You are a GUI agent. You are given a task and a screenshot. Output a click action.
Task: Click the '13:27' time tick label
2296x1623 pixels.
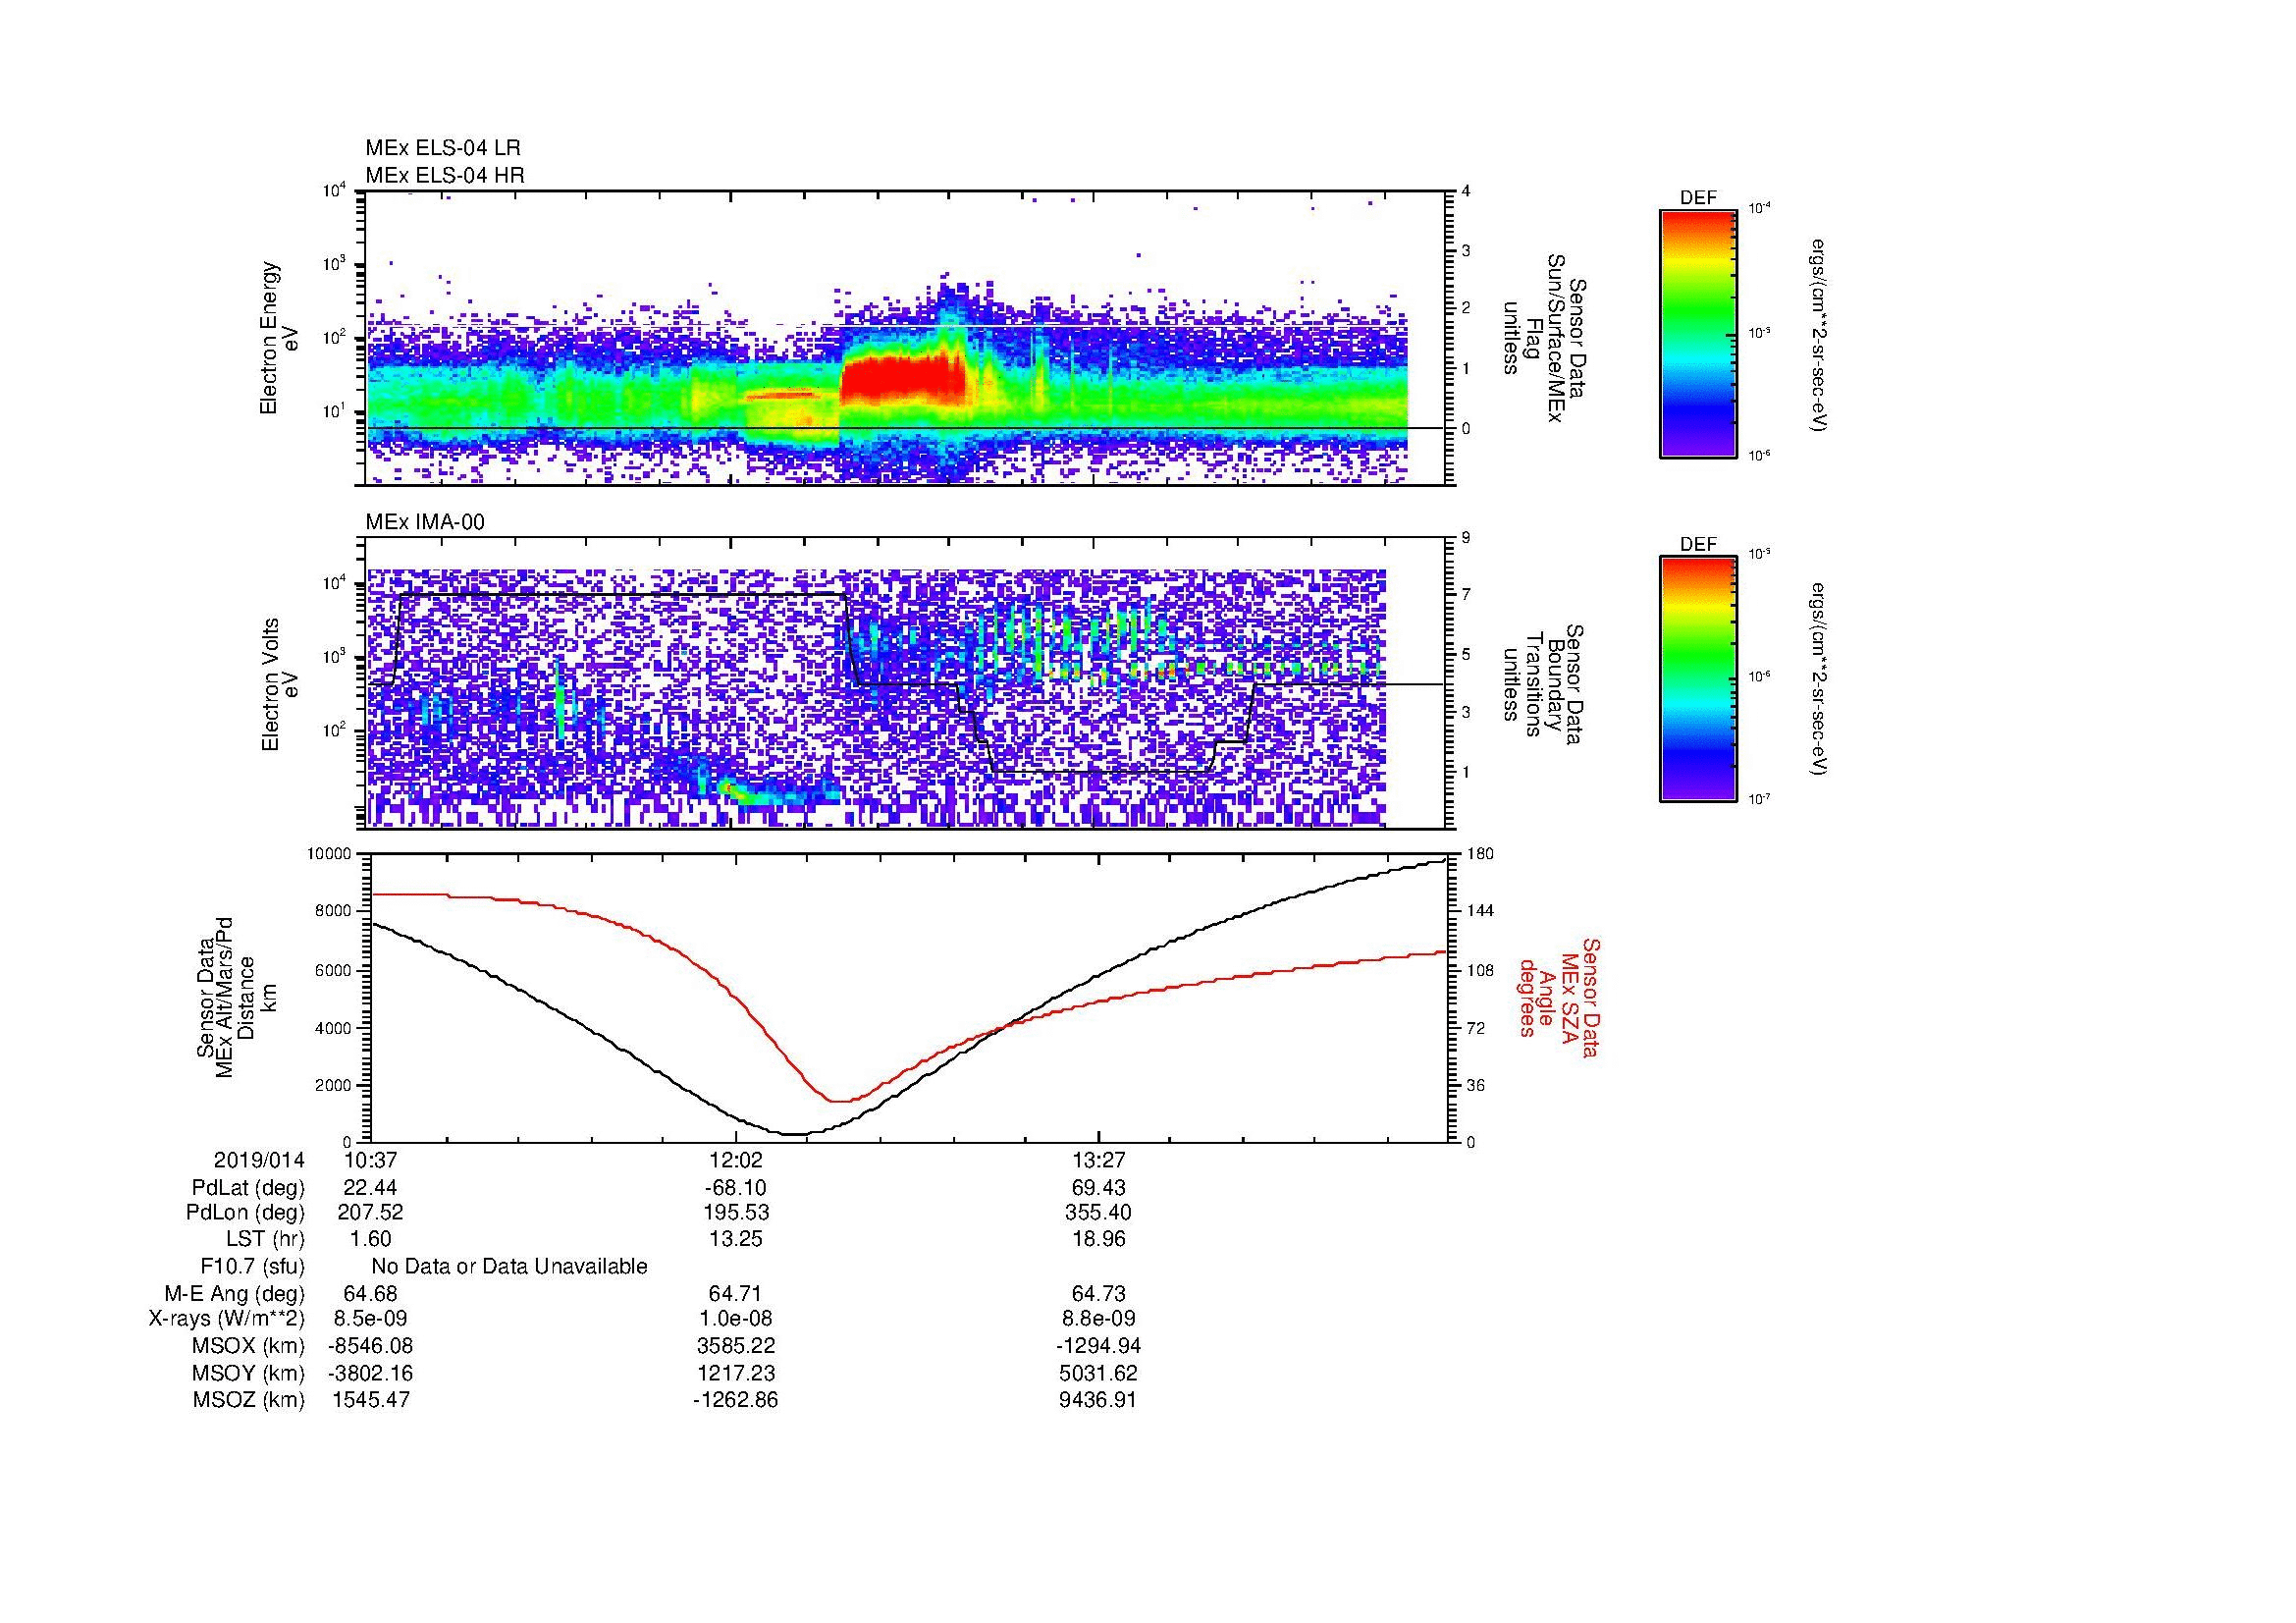(1098, 1160)
